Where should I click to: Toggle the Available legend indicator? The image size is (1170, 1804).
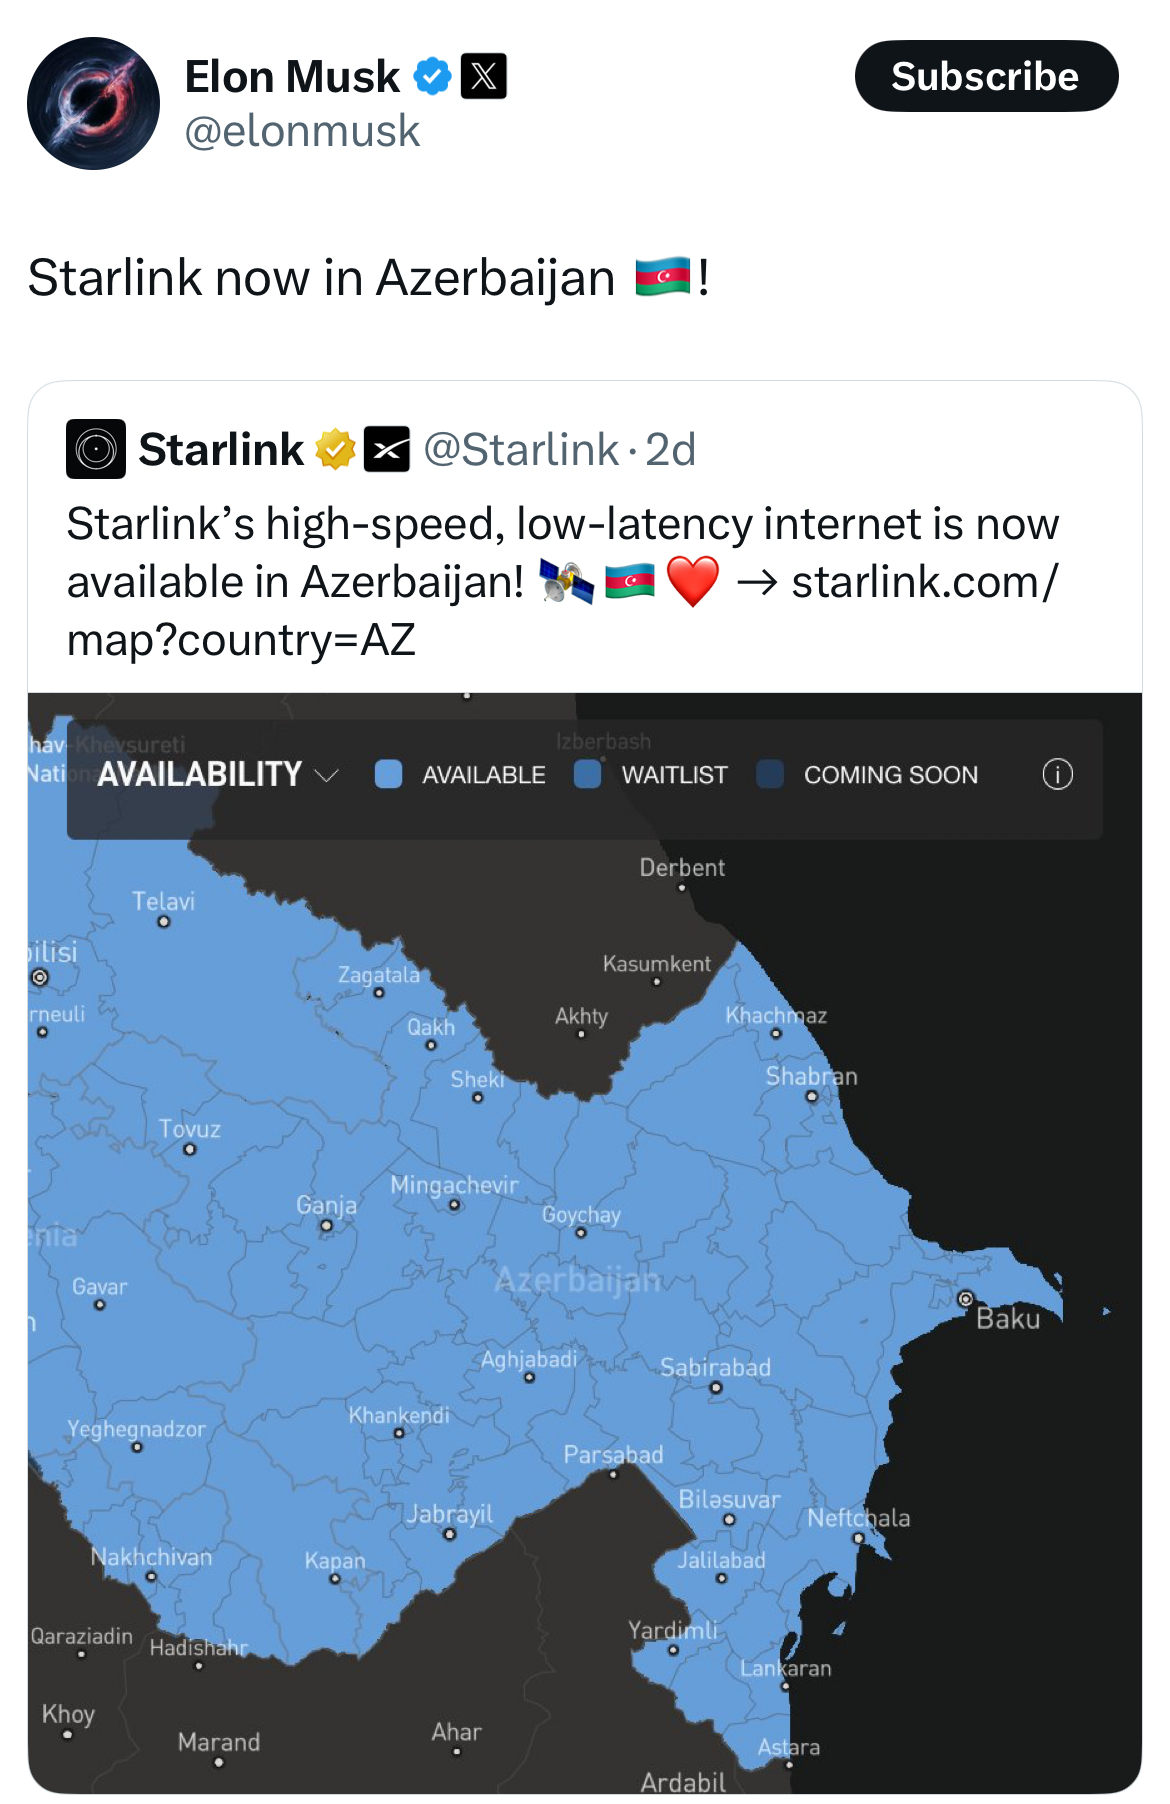pos(387,774)
